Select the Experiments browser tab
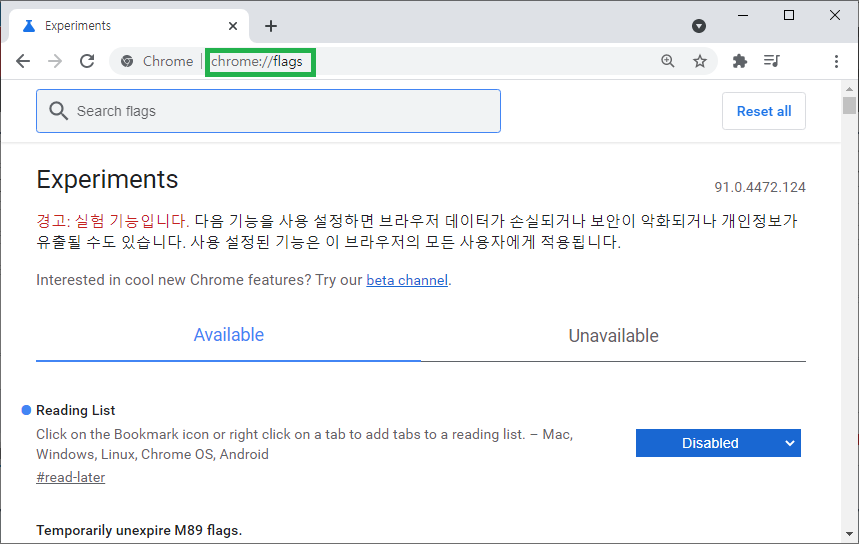This screenshot has width=859, height=544. pyautogui.click(x=130, y=26)
